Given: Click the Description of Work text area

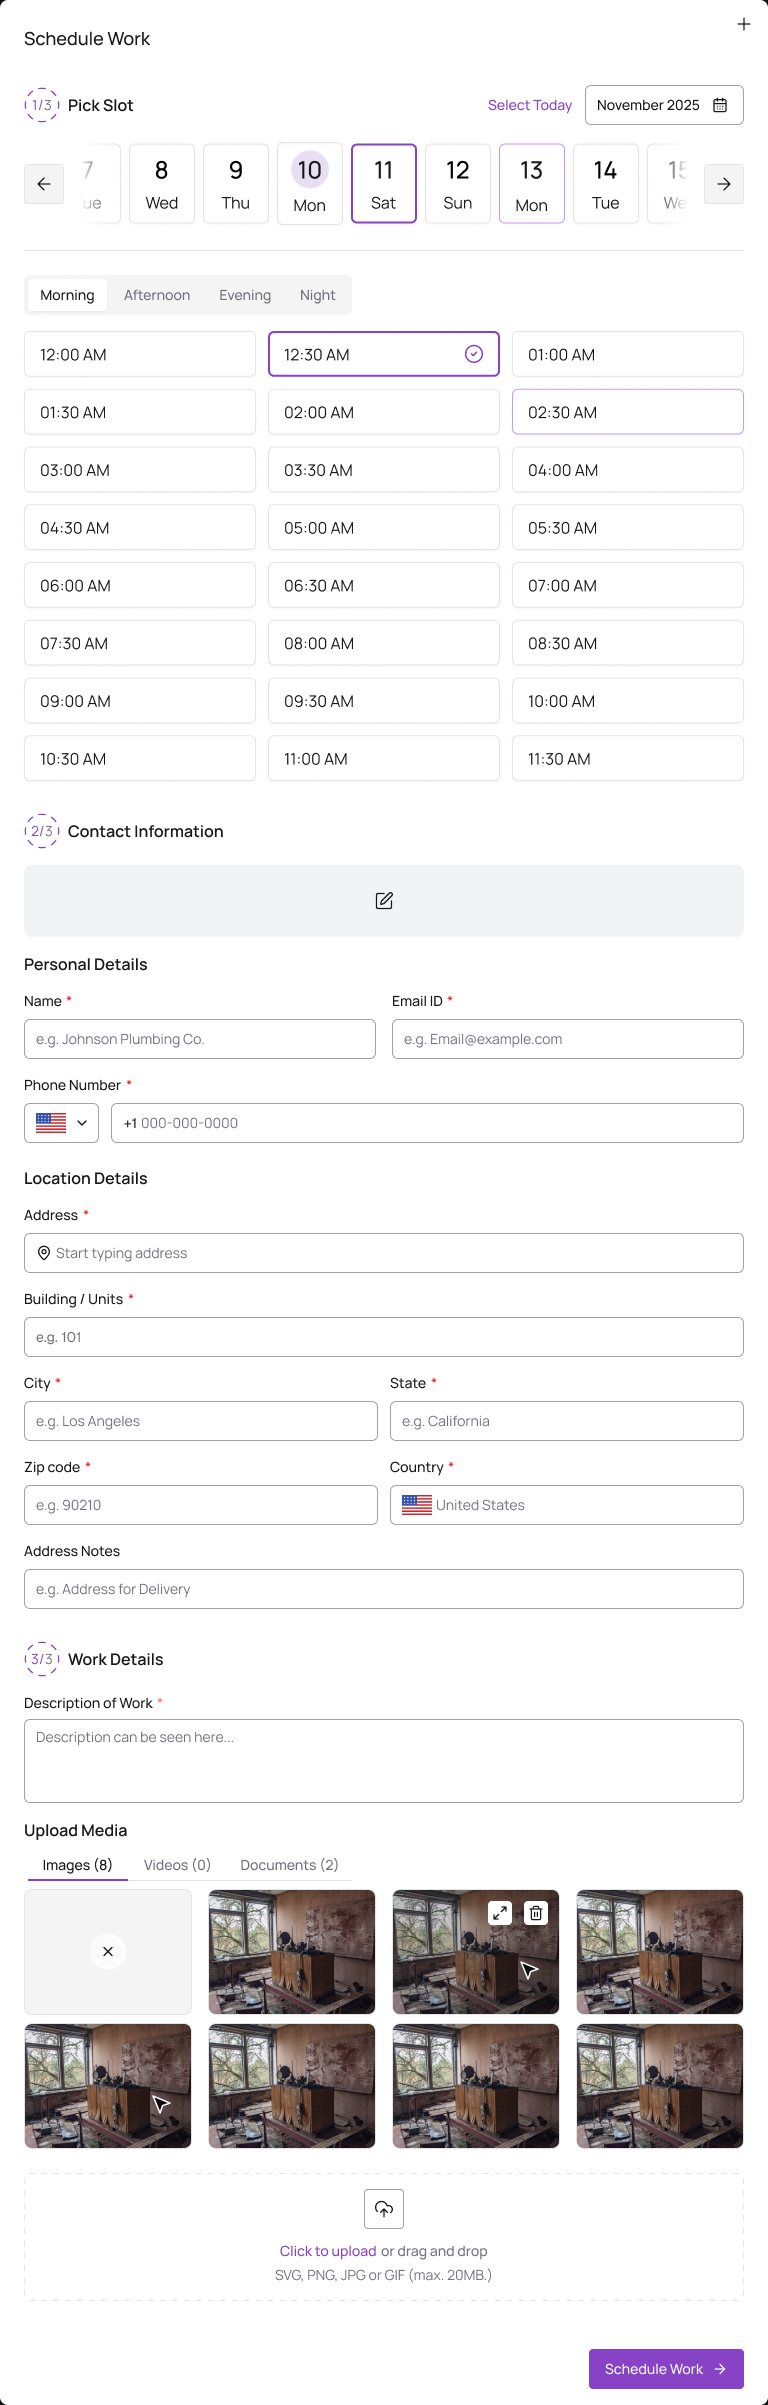Looking at the screenshot, I should click(x=384, y=1761).
